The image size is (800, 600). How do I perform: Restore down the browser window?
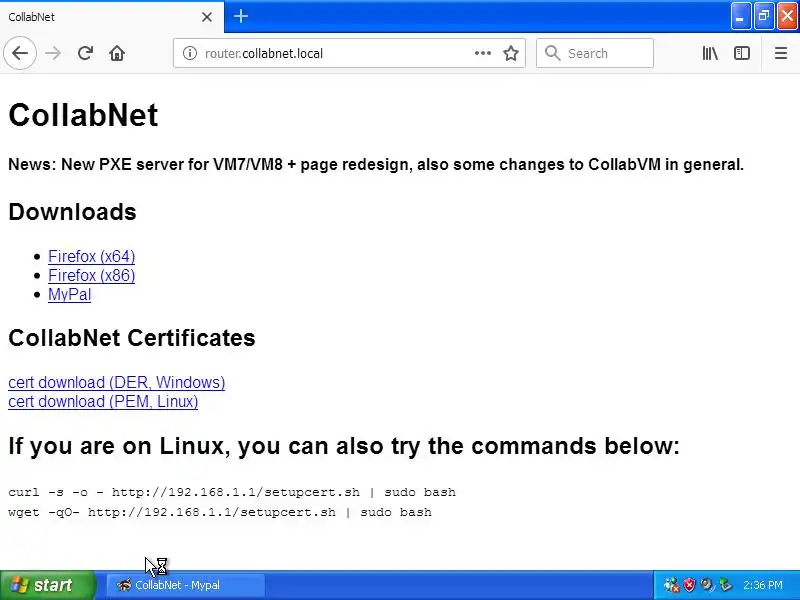[x=764, y=16]
